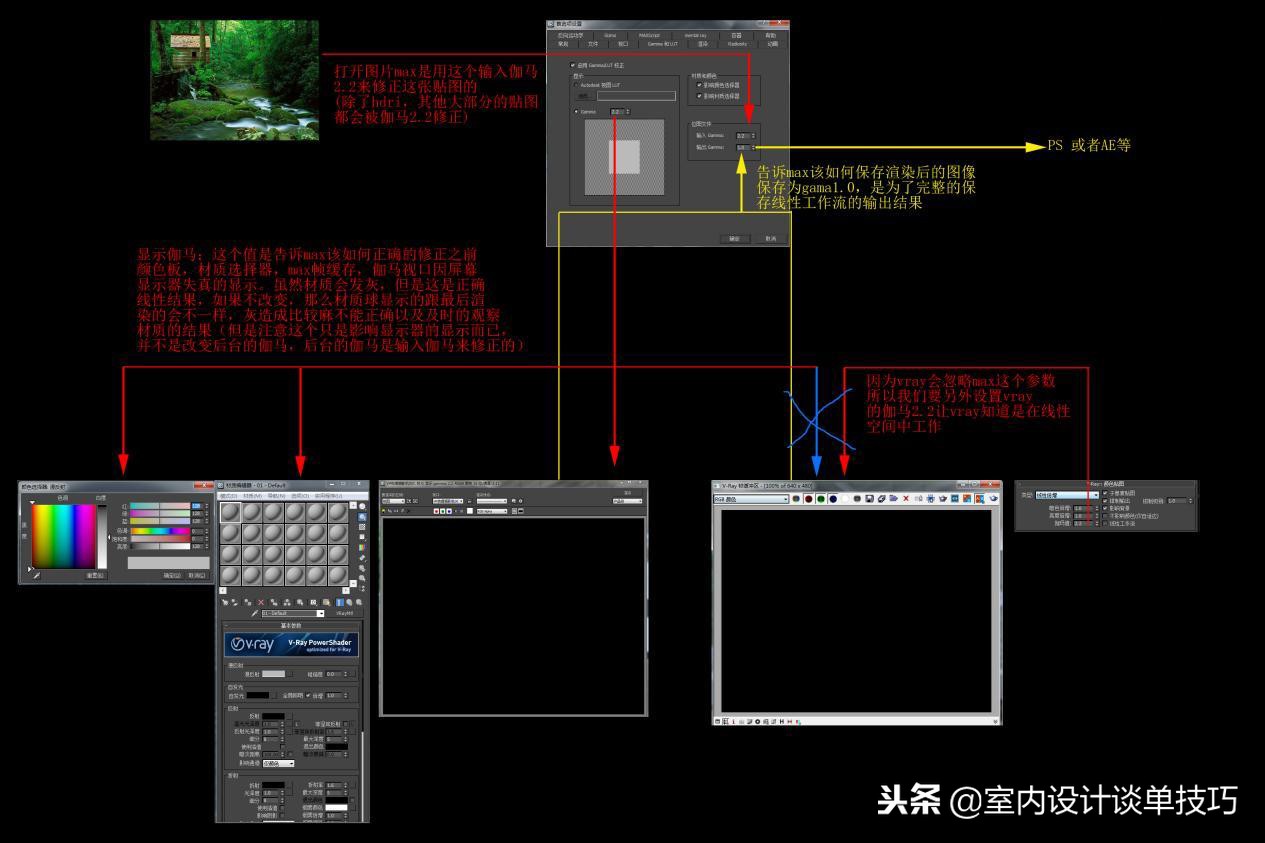
Task: Enable the Gamma/LUT correction checkbox
Action: 572,66
